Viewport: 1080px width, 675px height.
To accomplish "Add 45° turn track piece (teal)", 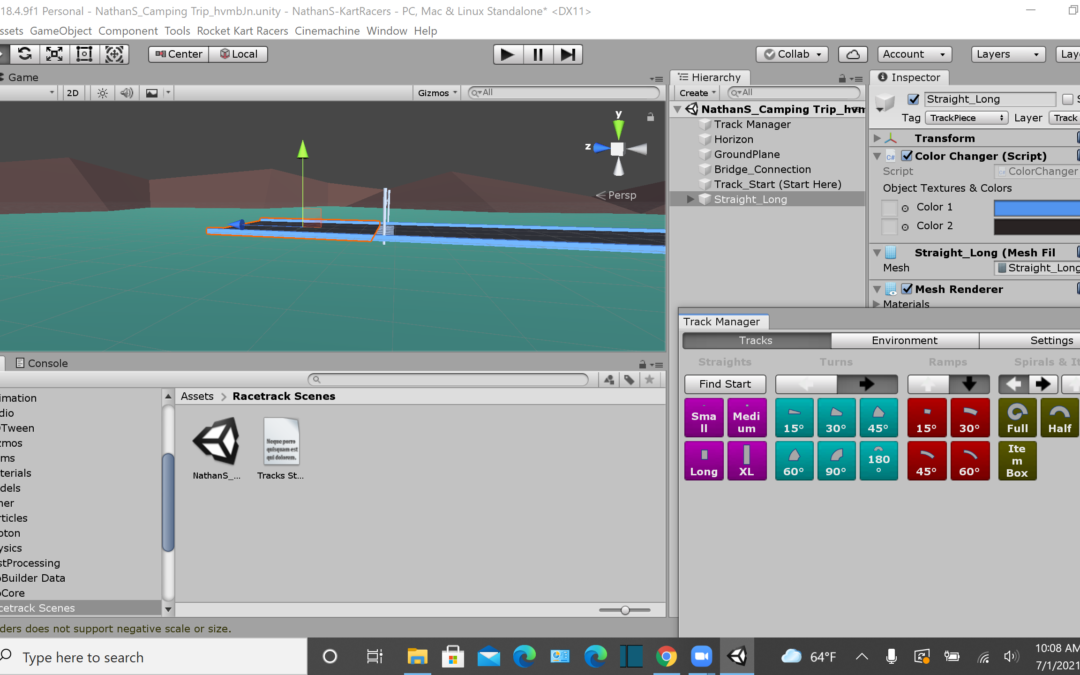I will [x=878, y=417].
